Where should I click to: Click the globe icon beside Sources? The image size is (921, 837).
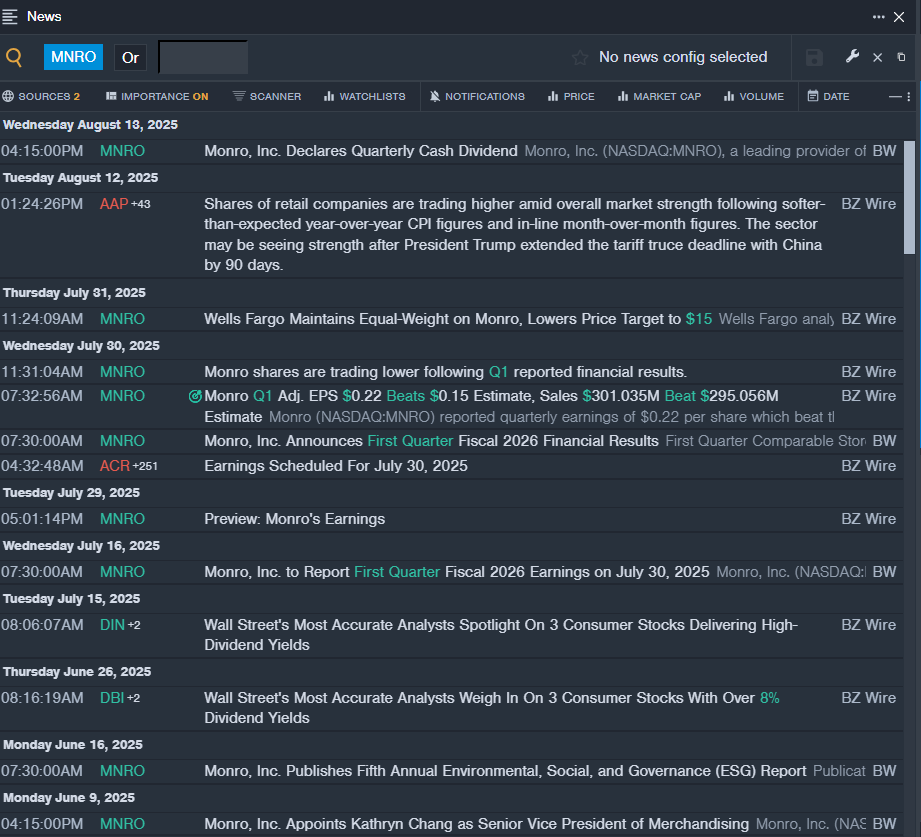coord(8,96)
